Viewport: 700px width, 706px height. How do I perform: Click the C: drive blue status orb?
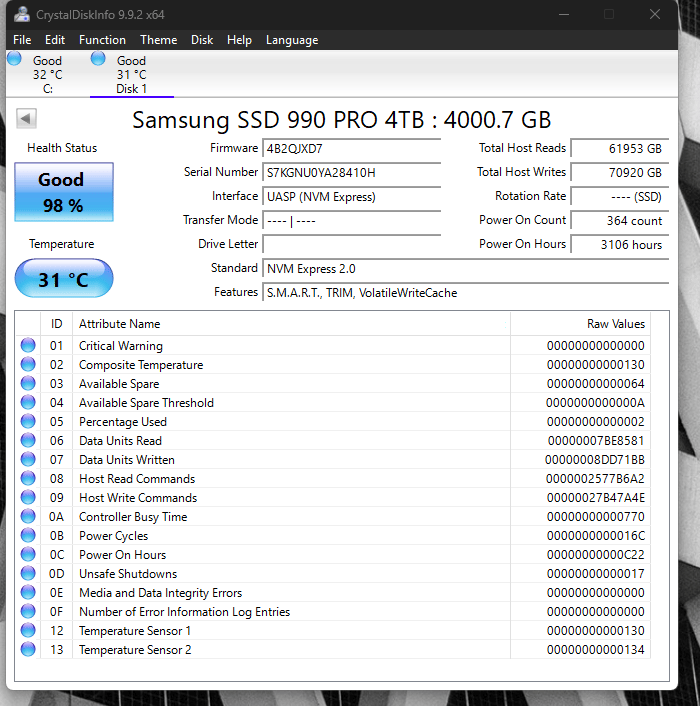coord(14,58)
